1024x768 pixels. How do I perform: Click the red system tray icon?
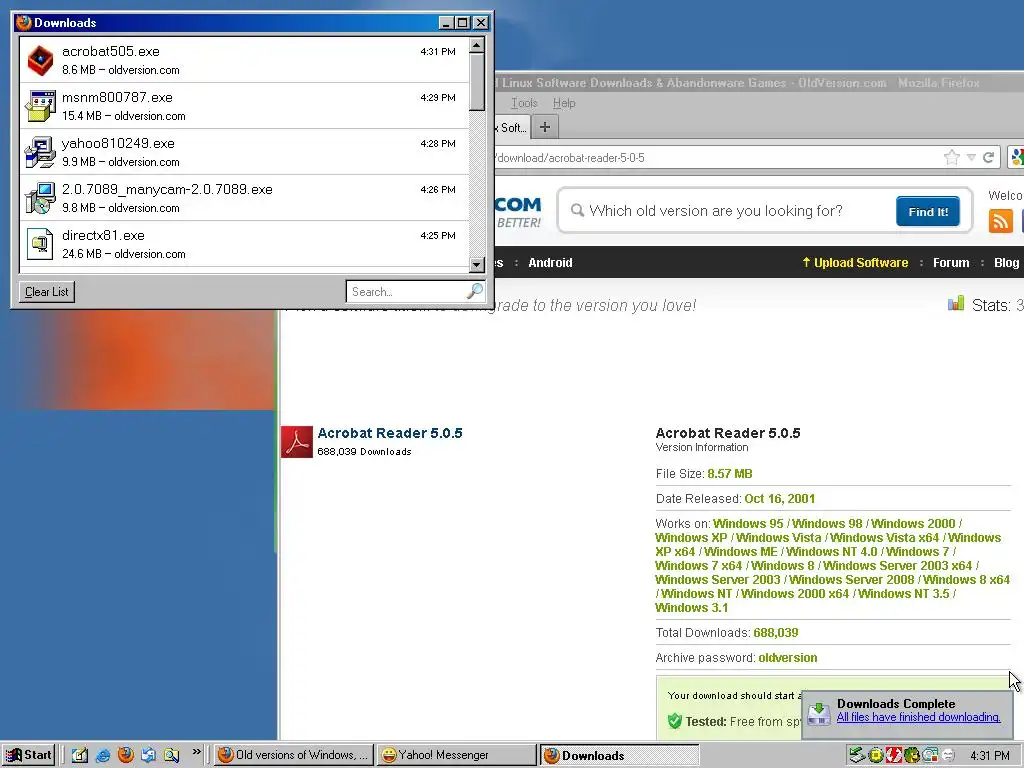893,756
